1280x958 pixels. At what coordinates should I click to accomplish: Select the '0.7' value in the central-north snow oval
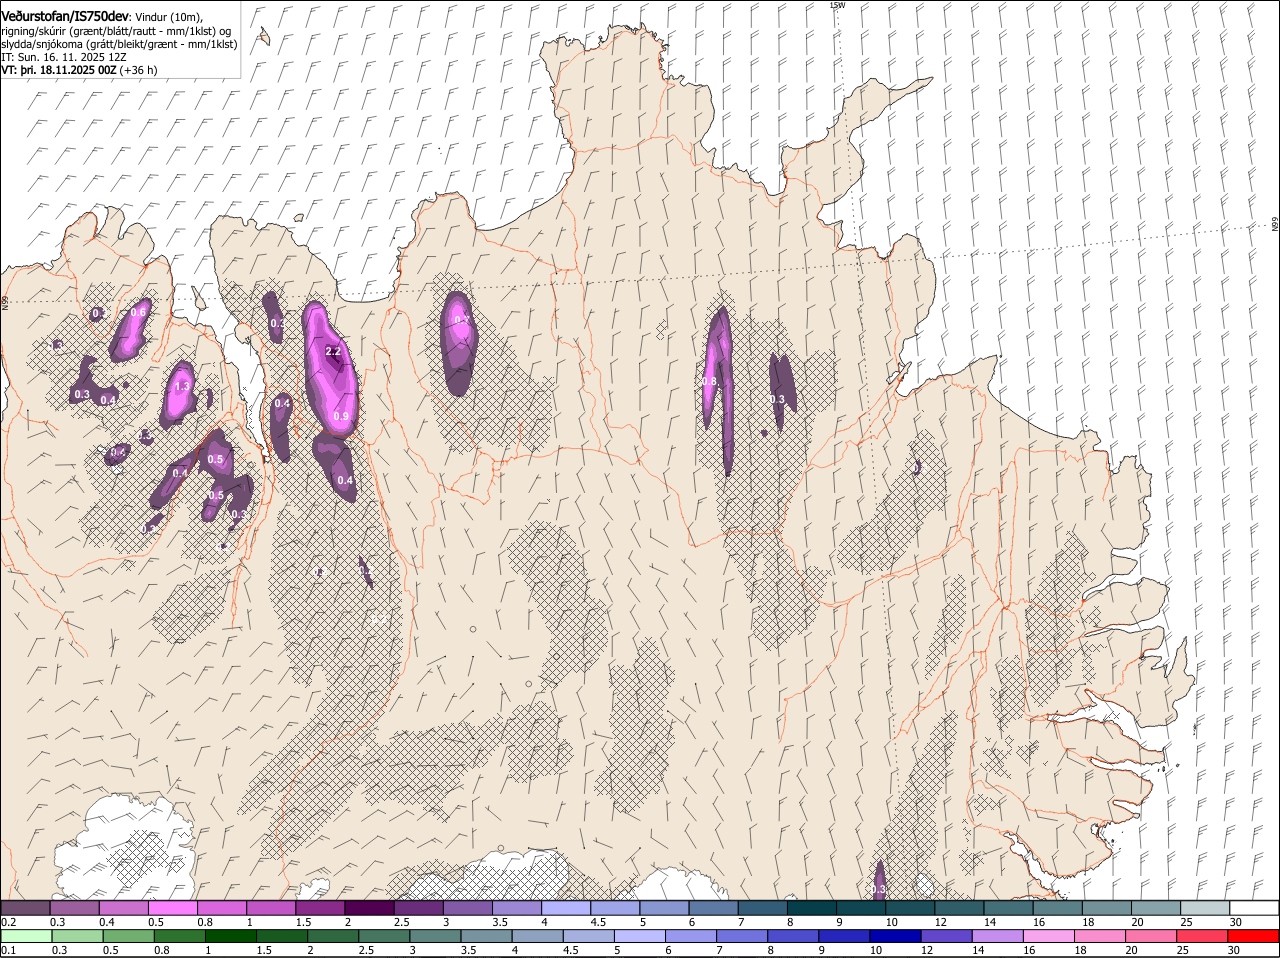461,320
